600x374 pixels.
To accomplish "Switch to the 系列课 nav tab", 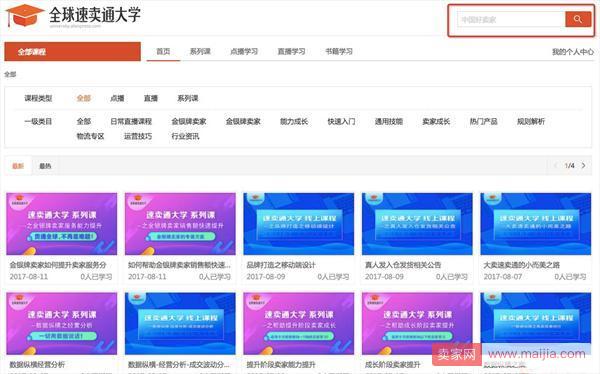I will pyautogui.click(x=200, y=51).
